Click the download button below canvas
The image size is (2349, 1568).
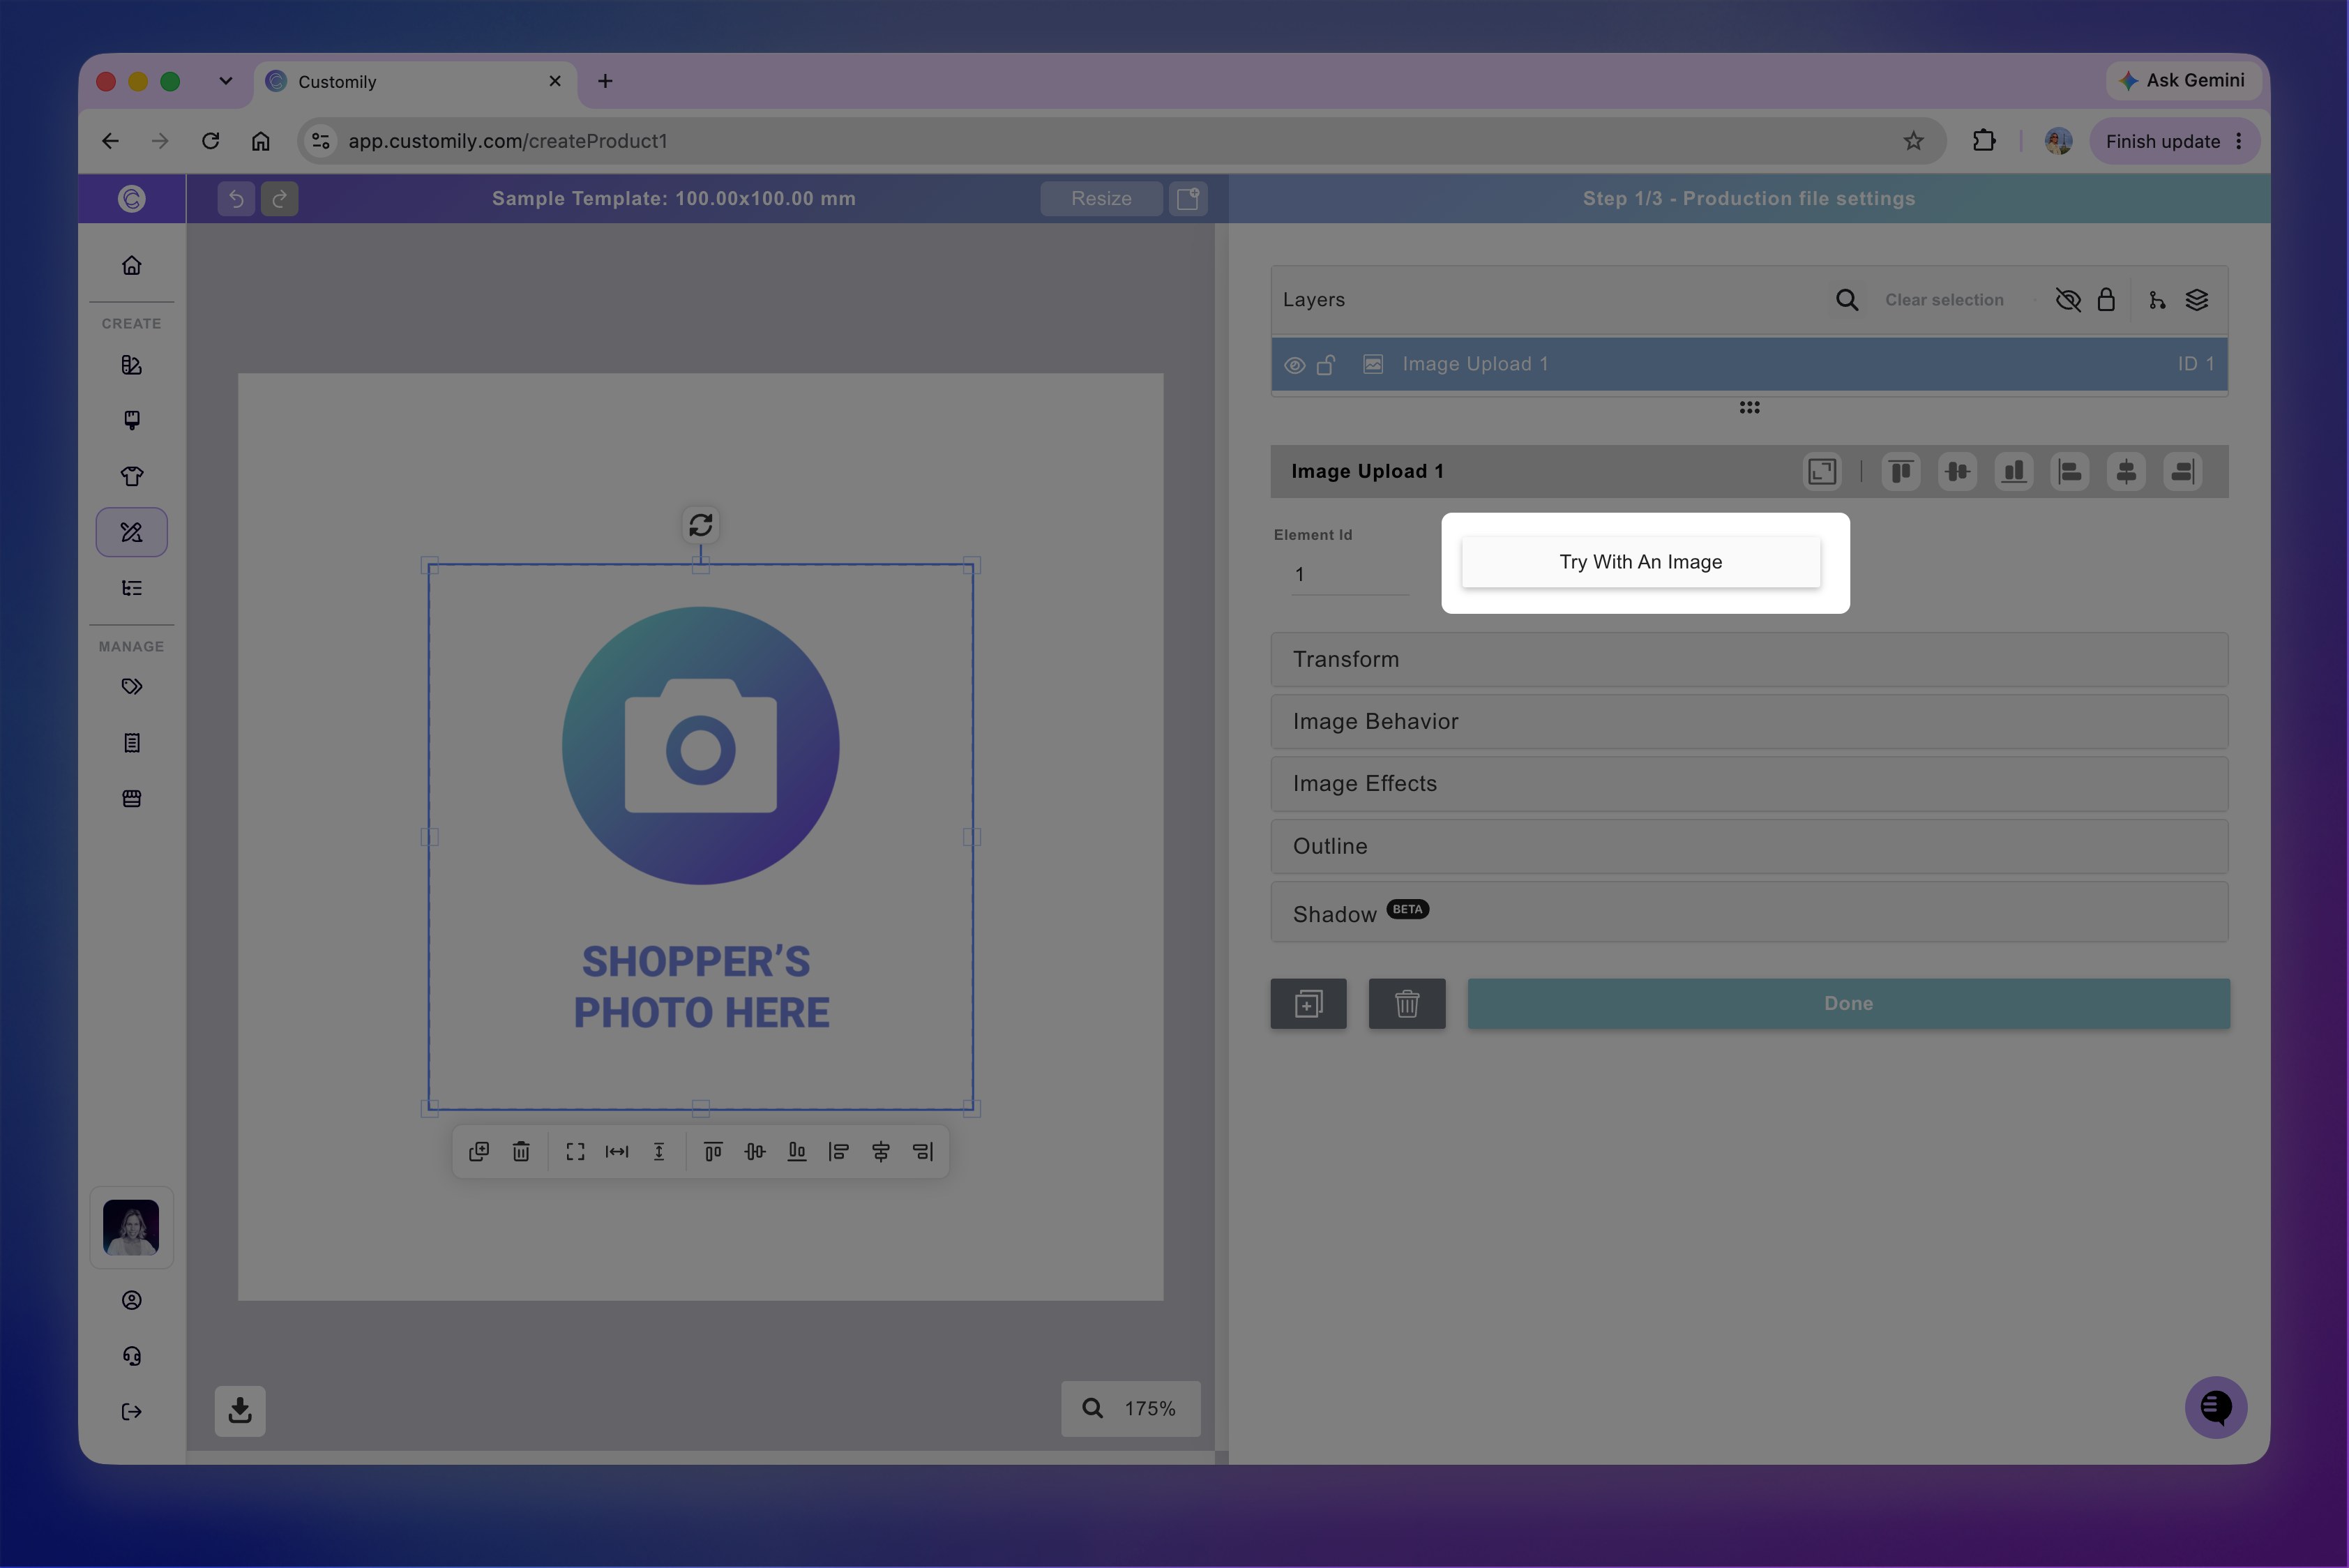[x=240, y=1411]
